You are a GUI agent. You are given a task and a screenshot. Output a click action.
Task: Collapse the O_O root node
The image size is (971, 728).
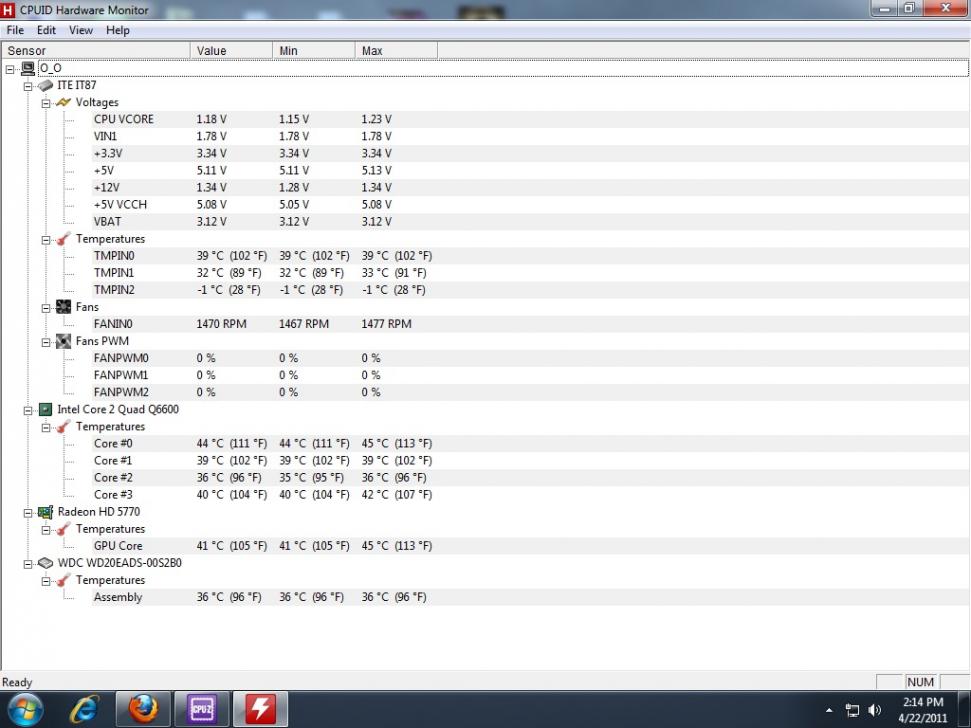pyautogui.click(x=10, y=69)
